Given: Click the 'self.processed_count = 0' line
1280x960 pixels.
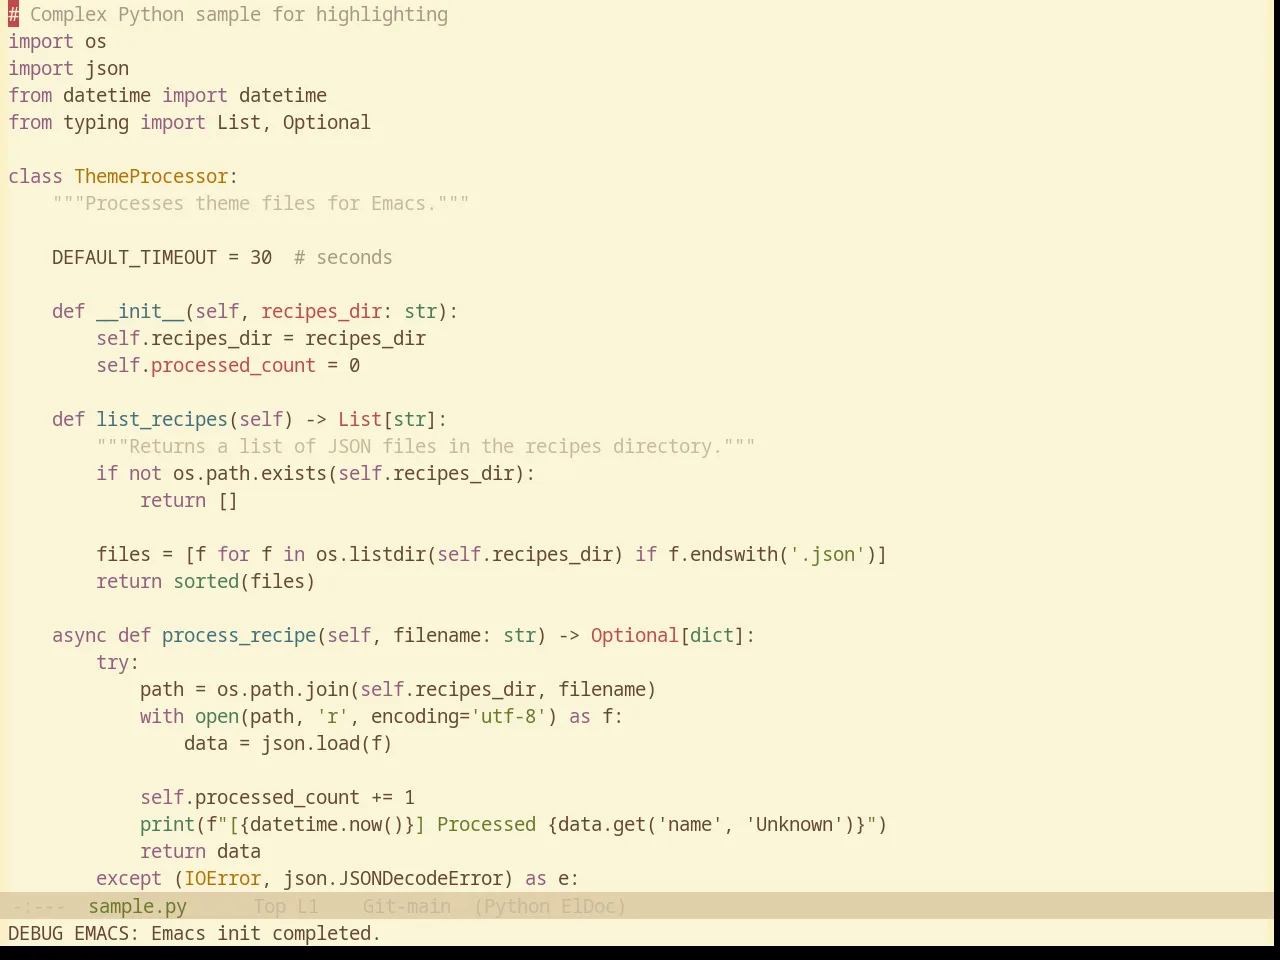Looking at the screenshot, I should (228, 365).
